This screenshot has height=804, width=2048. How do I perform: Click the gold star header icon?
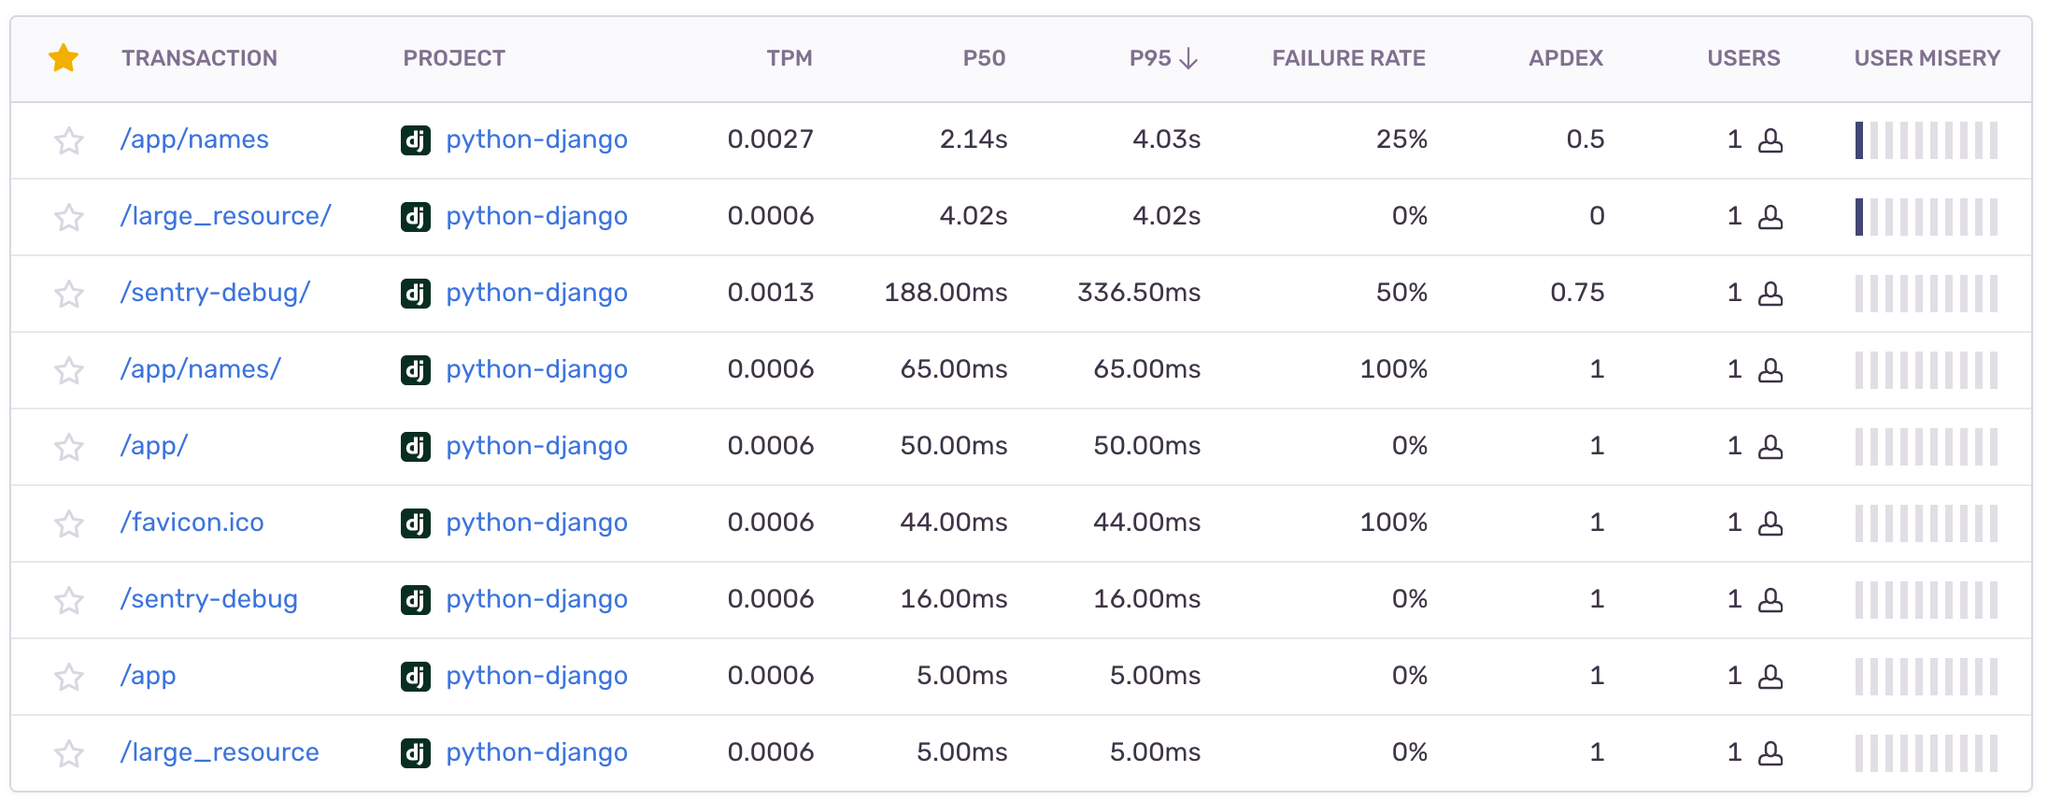tap(64, 58)
